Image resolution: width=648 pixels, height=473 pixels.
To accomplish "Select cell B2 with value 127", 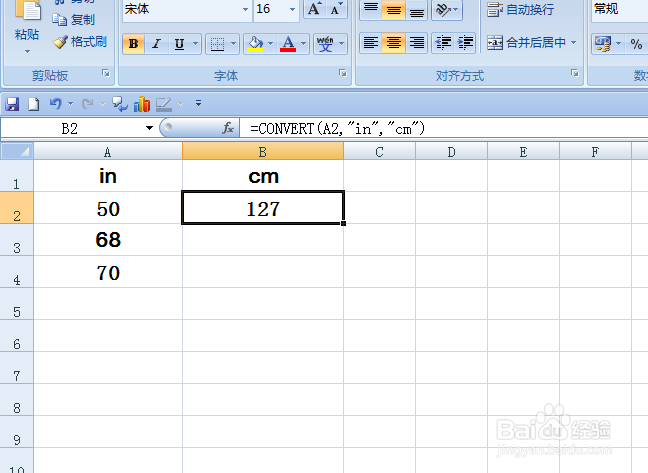I will coord(263,208).
